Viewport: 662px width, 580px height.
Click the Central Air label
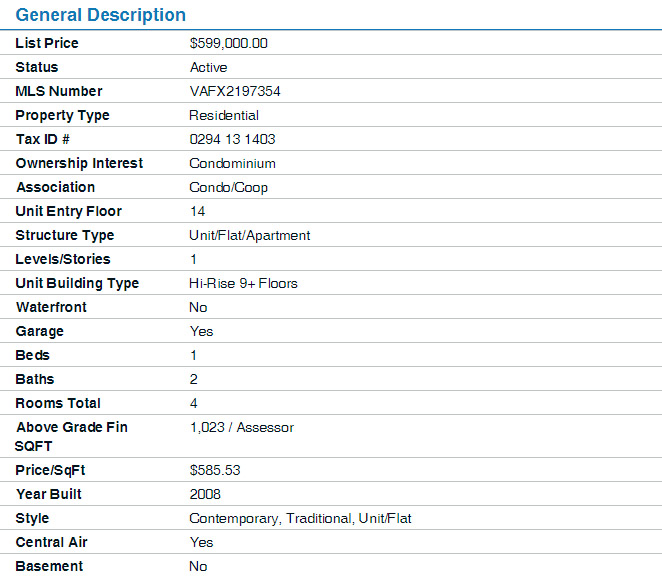[x=52, y=542]
